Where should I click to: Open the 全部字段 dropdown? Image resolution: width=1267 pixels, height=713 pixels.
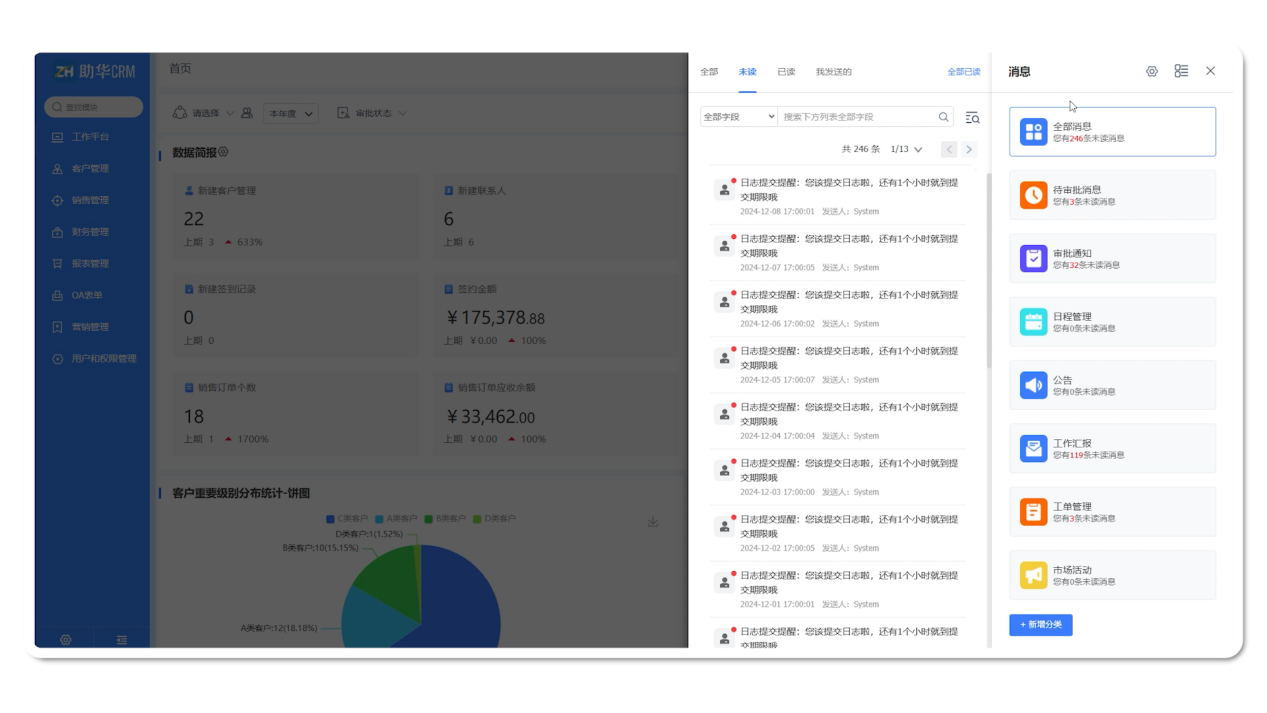tap(738, 117)
